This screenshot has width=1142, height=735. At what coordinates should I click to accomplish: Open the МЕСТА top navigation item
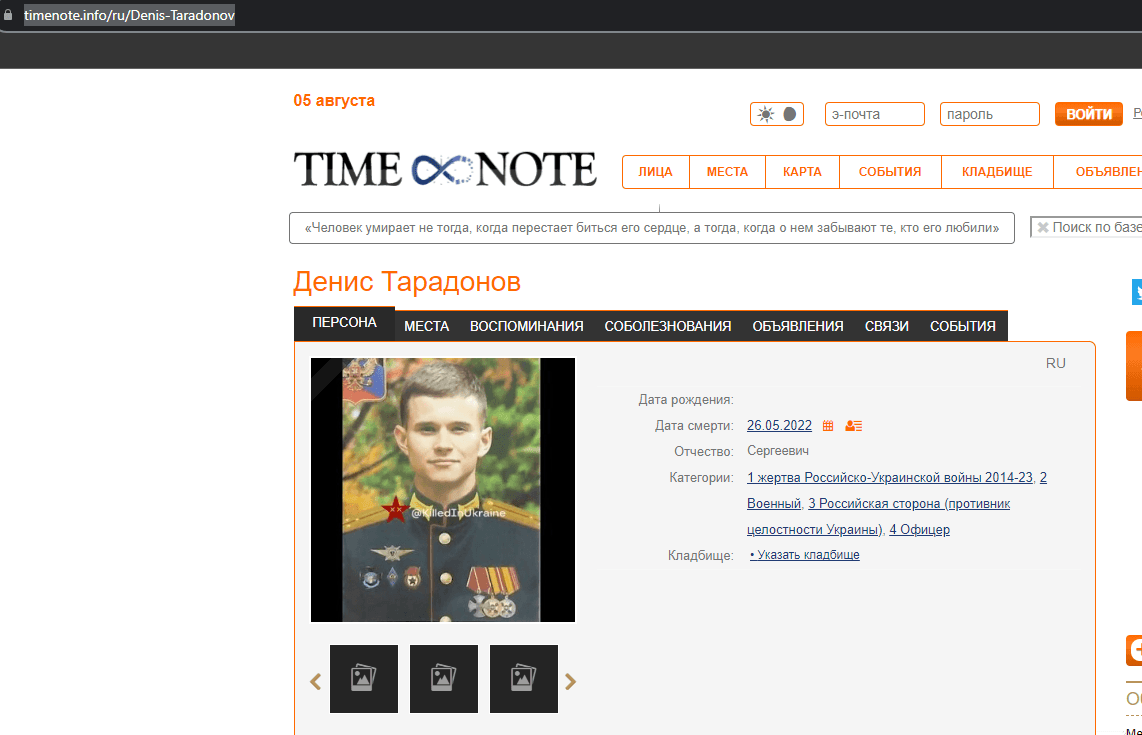727,172
